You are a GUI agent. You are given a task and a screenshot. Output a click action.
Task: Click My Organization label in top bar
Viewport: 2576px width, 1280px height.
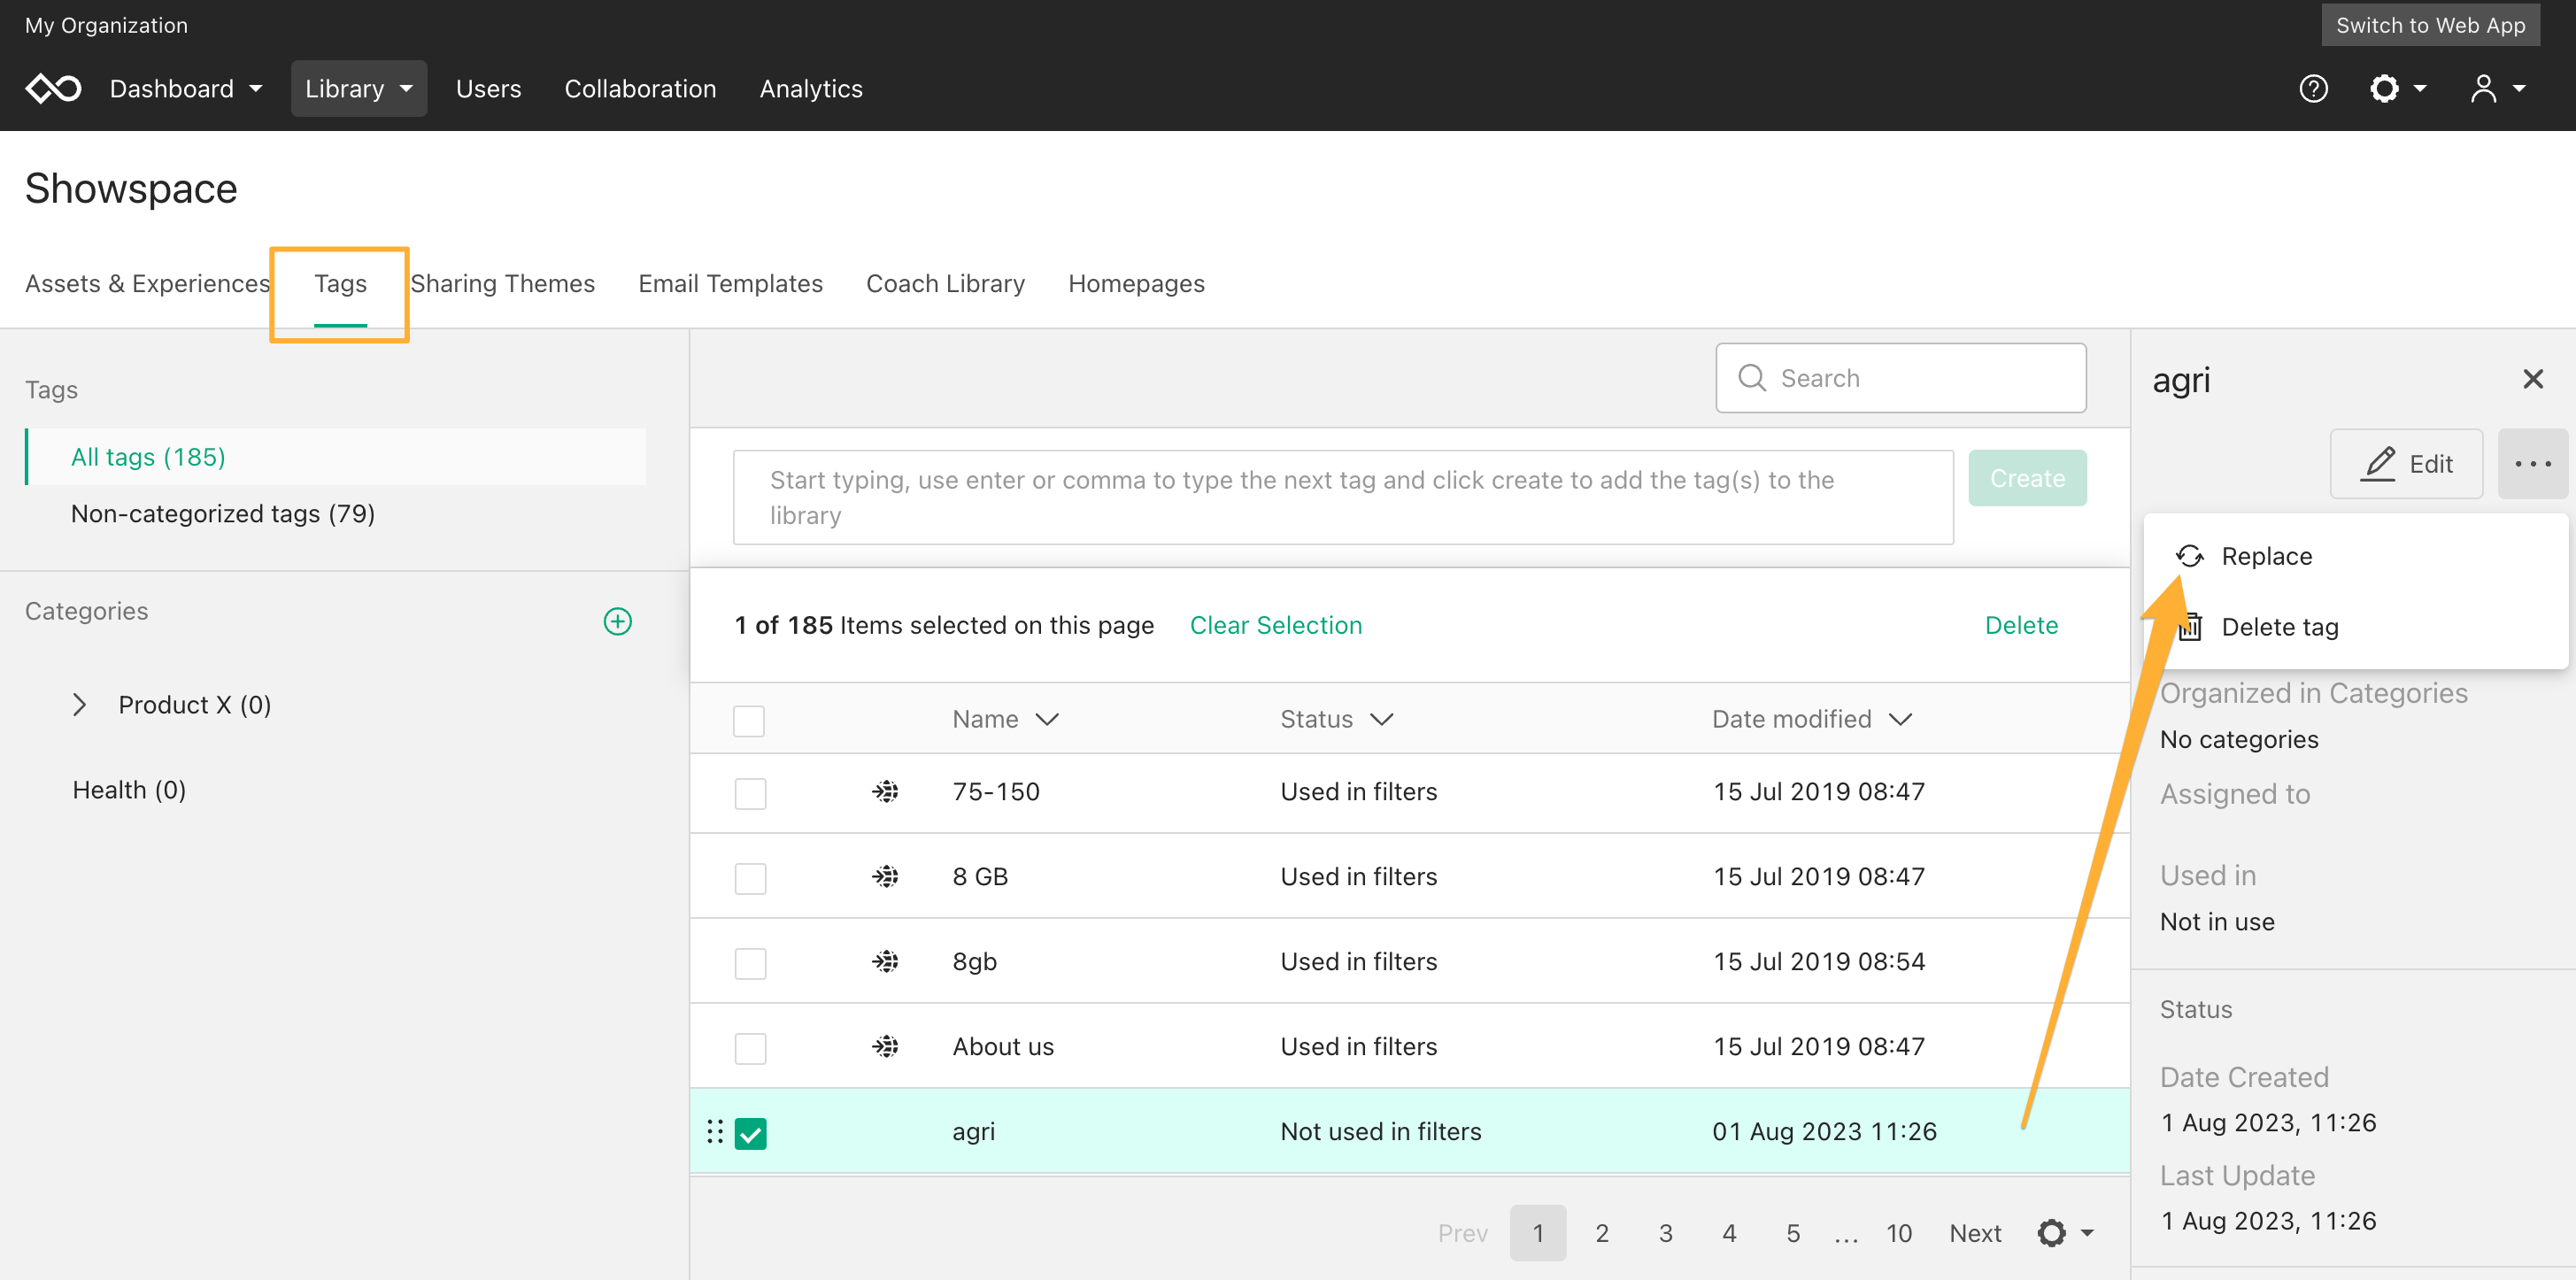coord(106,25)
